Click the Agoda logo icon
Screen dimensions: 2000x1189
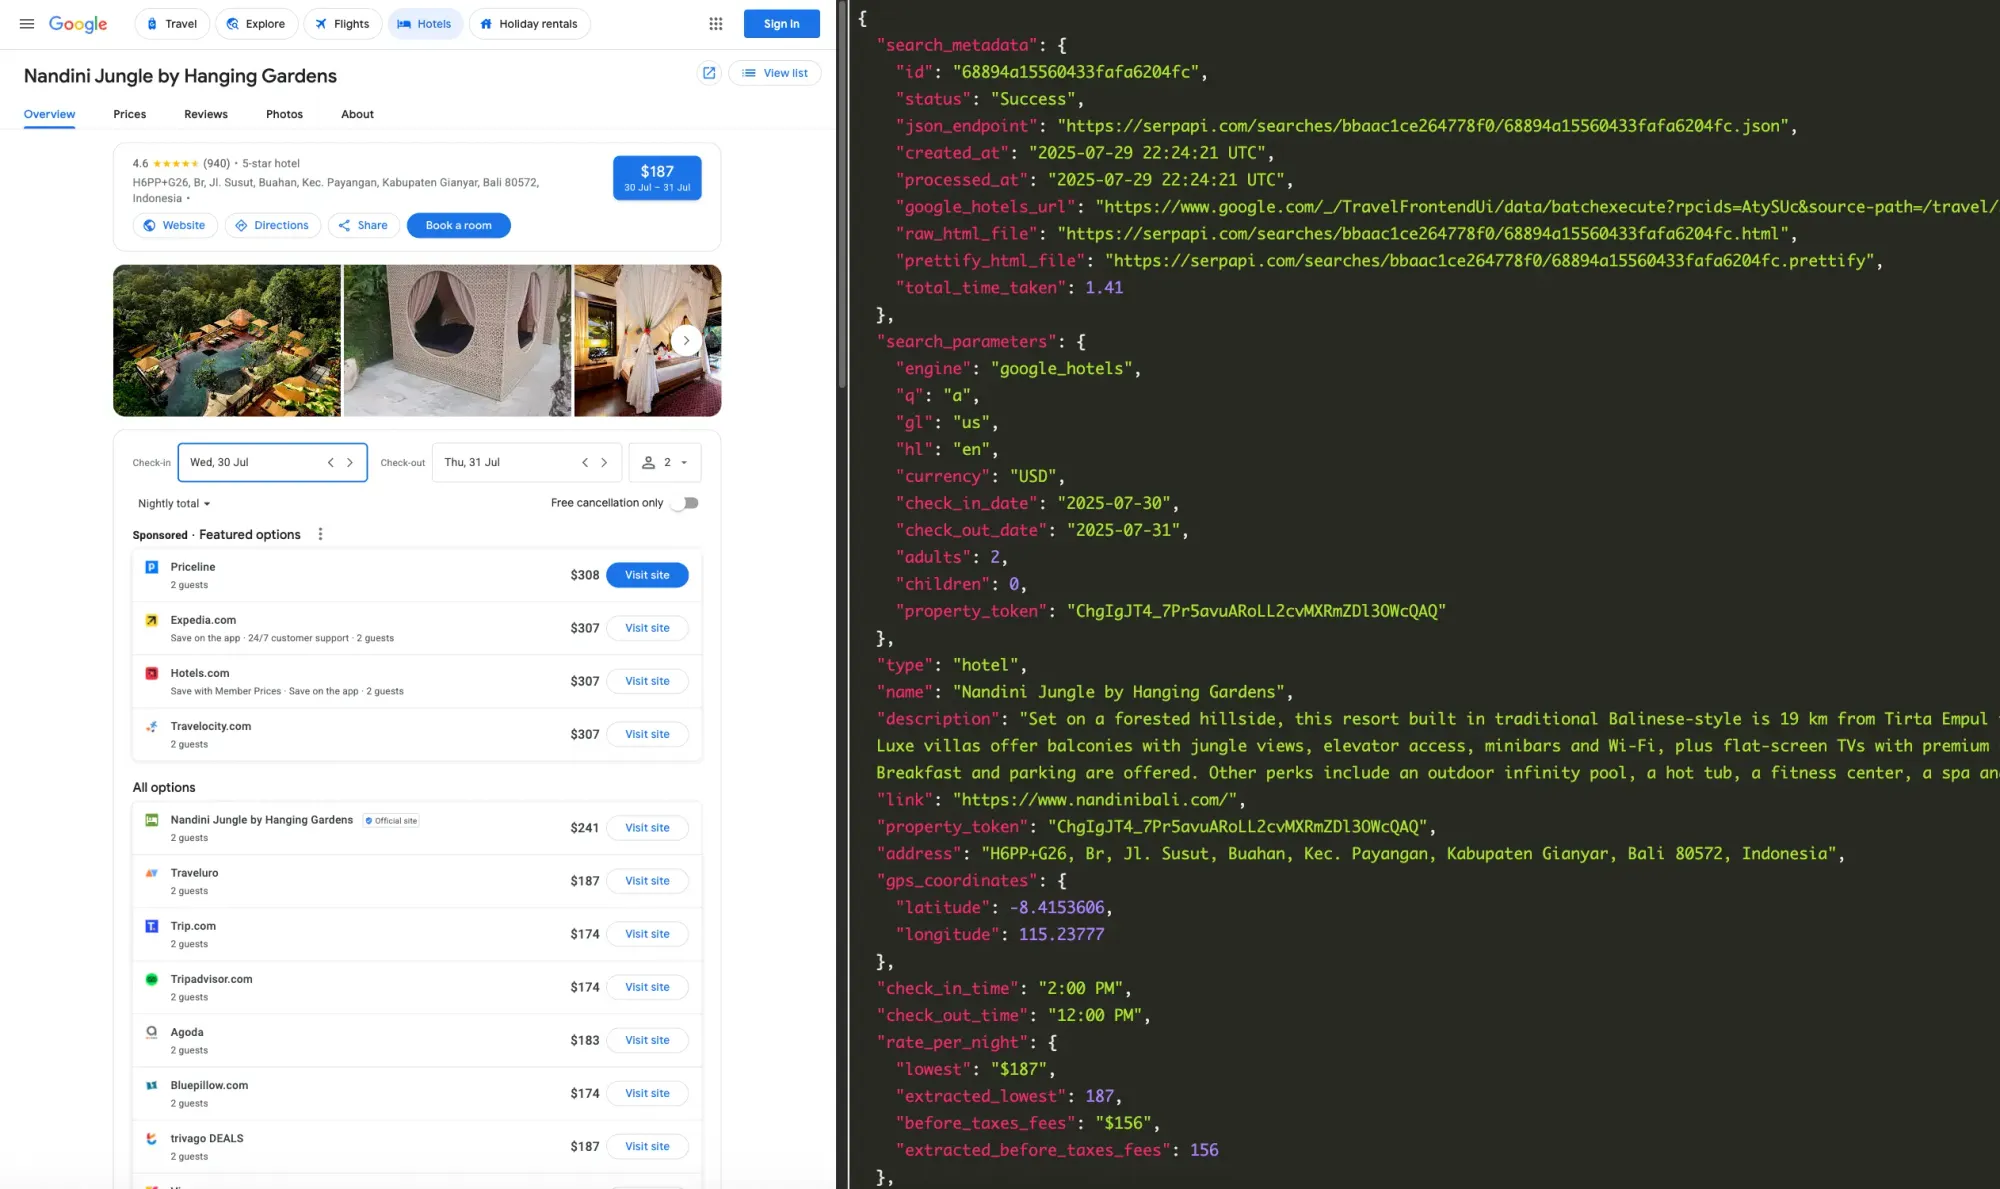152,1032
